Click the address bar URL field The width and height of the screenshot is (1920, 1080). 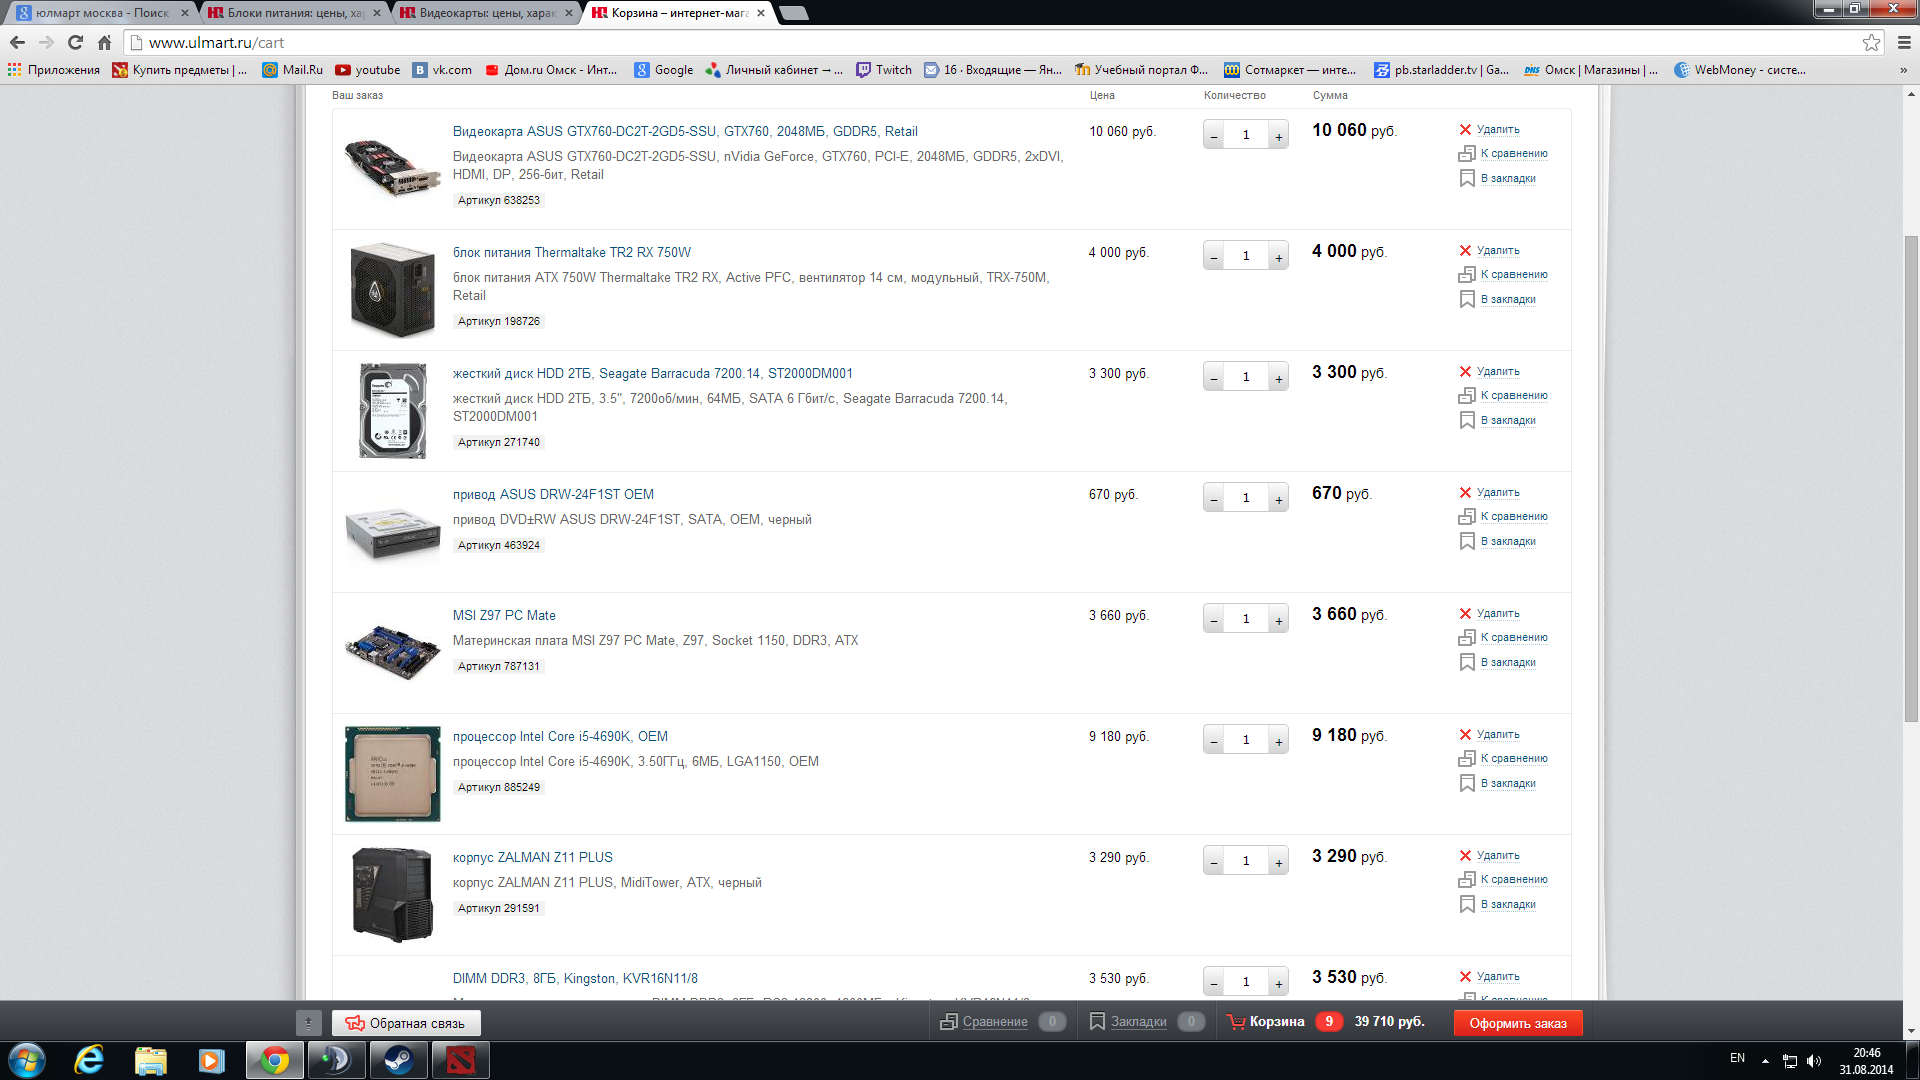[1000, 42]
